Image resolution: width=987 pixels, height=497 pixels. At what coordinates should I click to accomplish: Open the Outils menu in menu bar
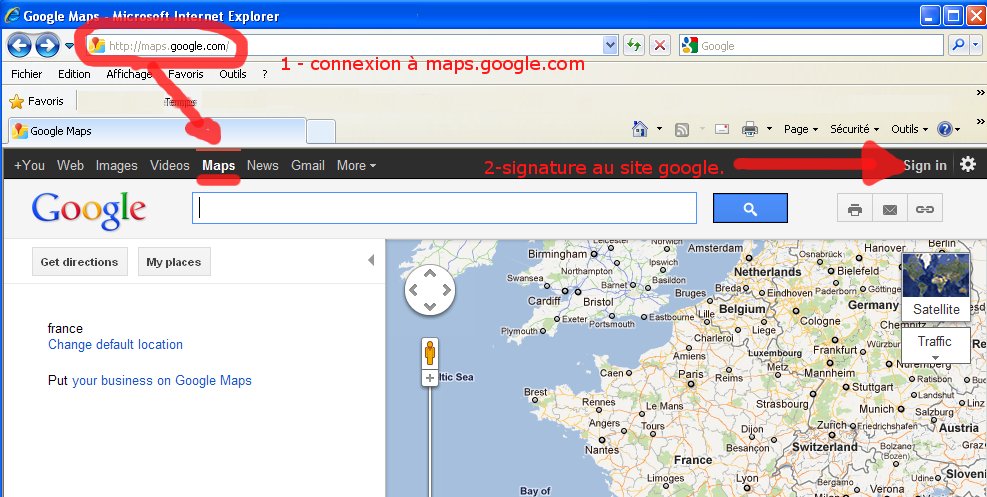232,74
